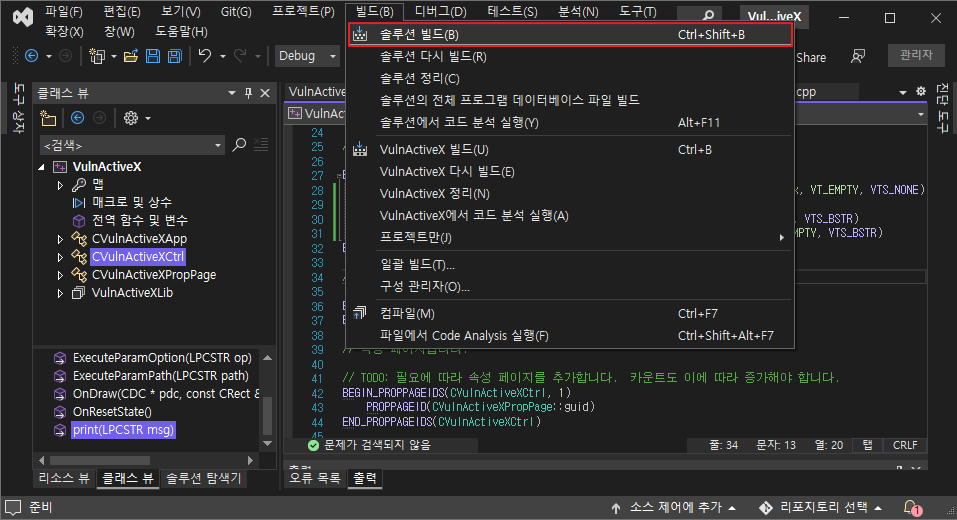
Task: Open dropdown arrow next to settings gear
Action: pyautogui.click(x=148, y=118)
